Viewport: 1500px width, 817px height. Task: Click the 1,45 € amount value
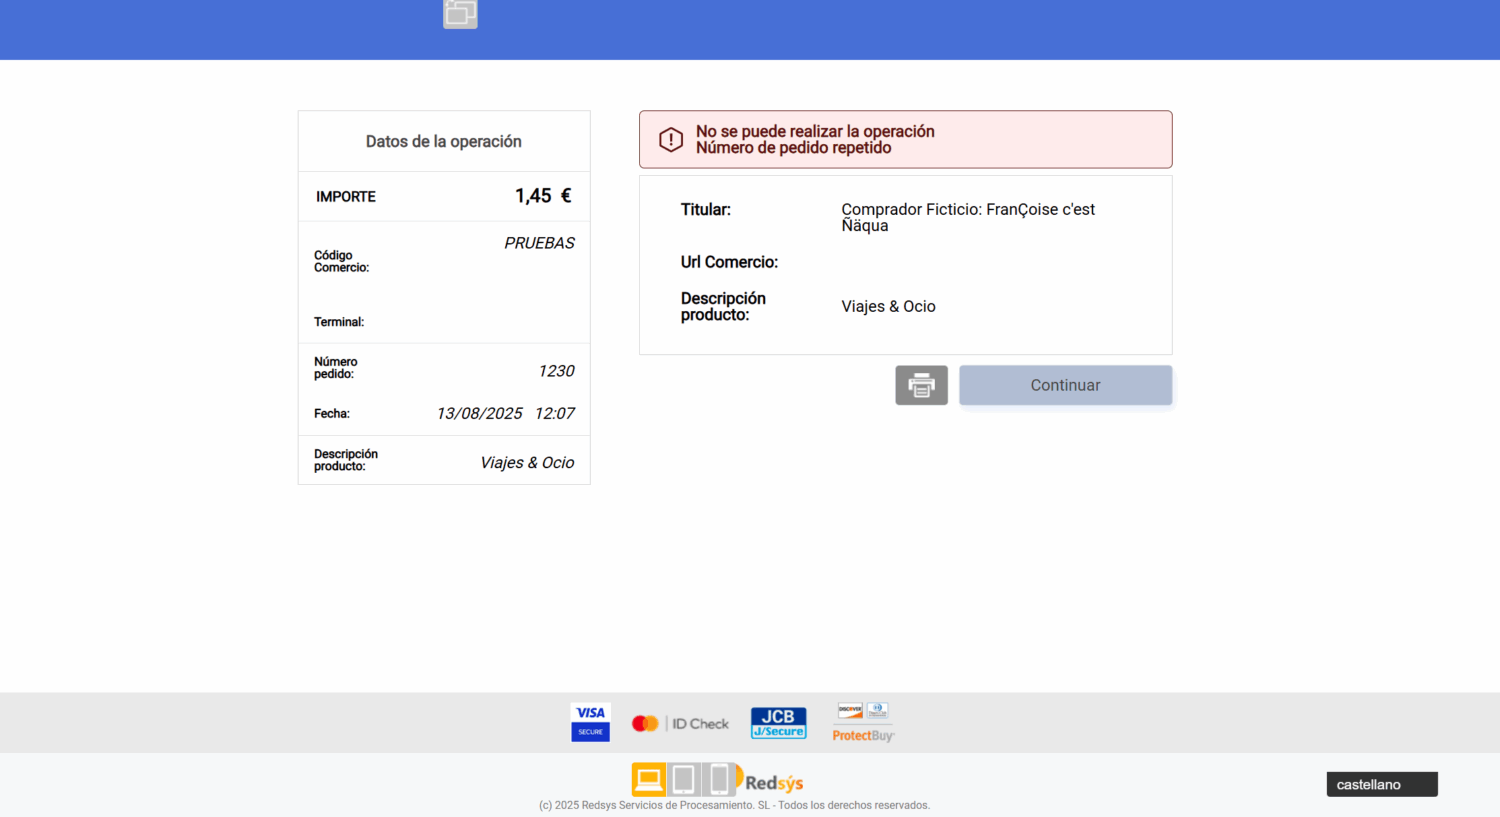point(543,196)
